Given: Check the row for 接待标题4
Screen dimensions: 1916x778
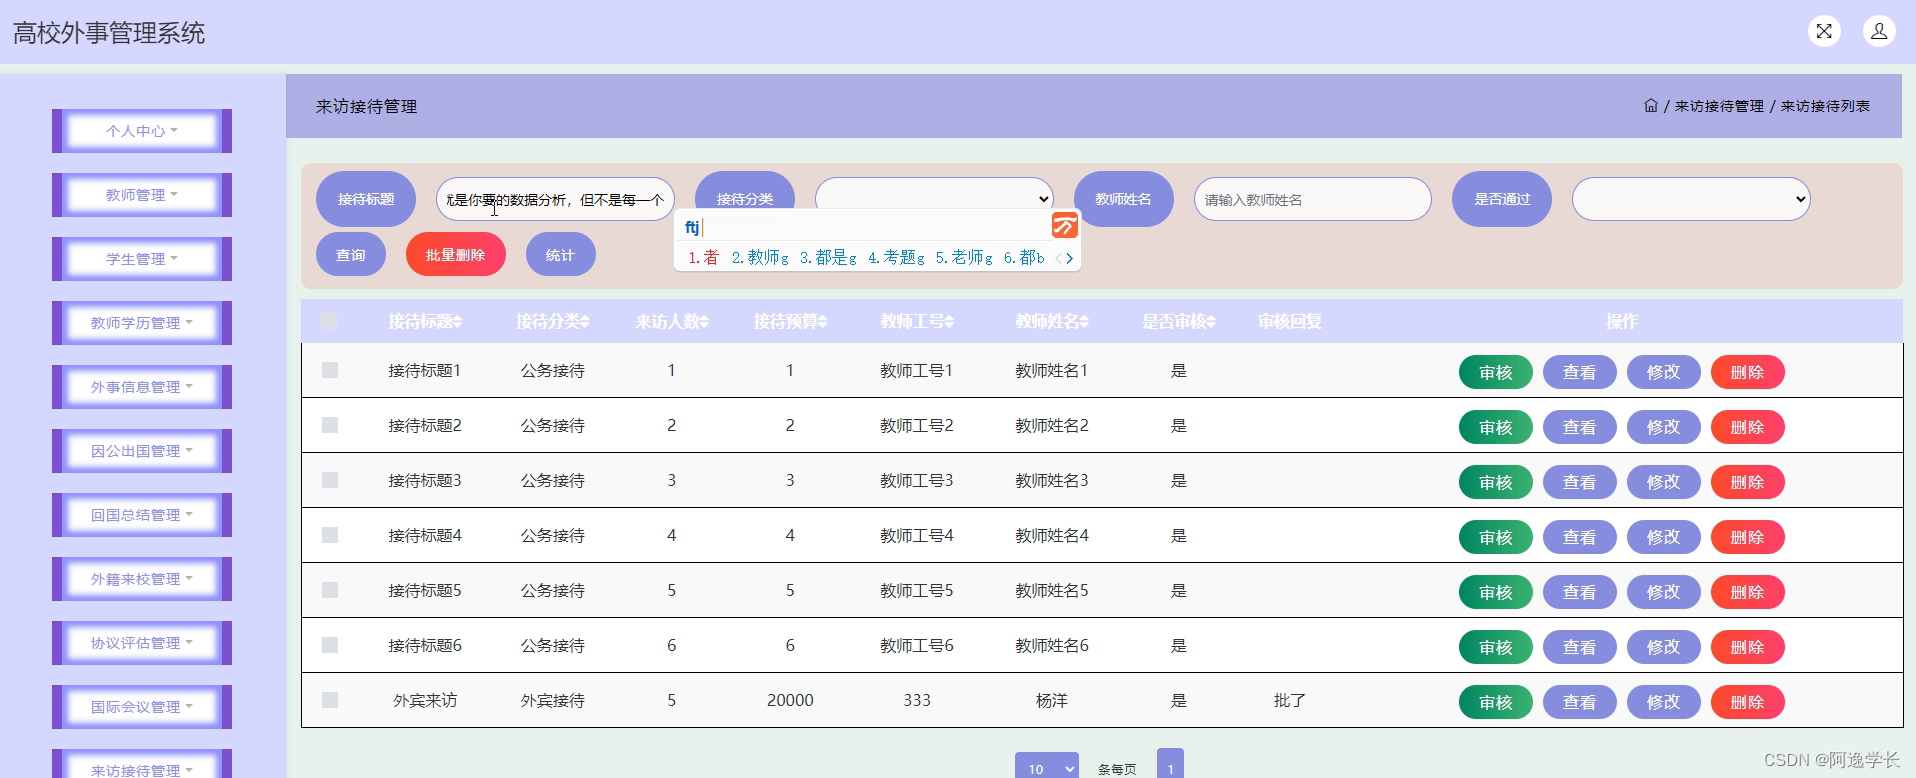Looking at the screenshot, I should coord(330,535).
